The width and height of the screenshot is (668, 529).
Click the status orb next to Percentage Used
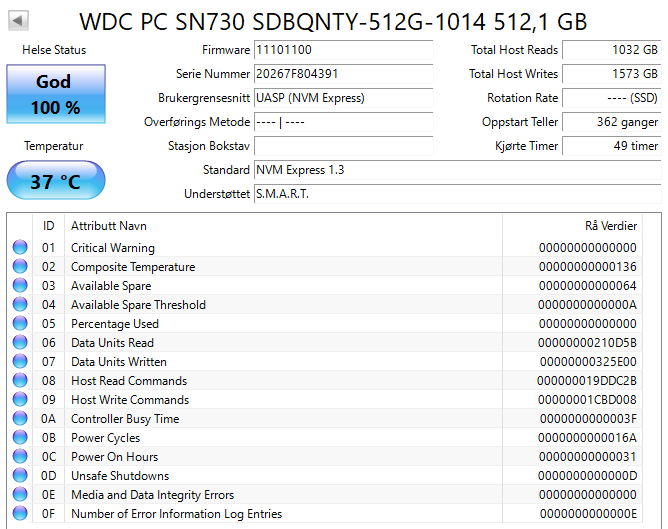20,324
